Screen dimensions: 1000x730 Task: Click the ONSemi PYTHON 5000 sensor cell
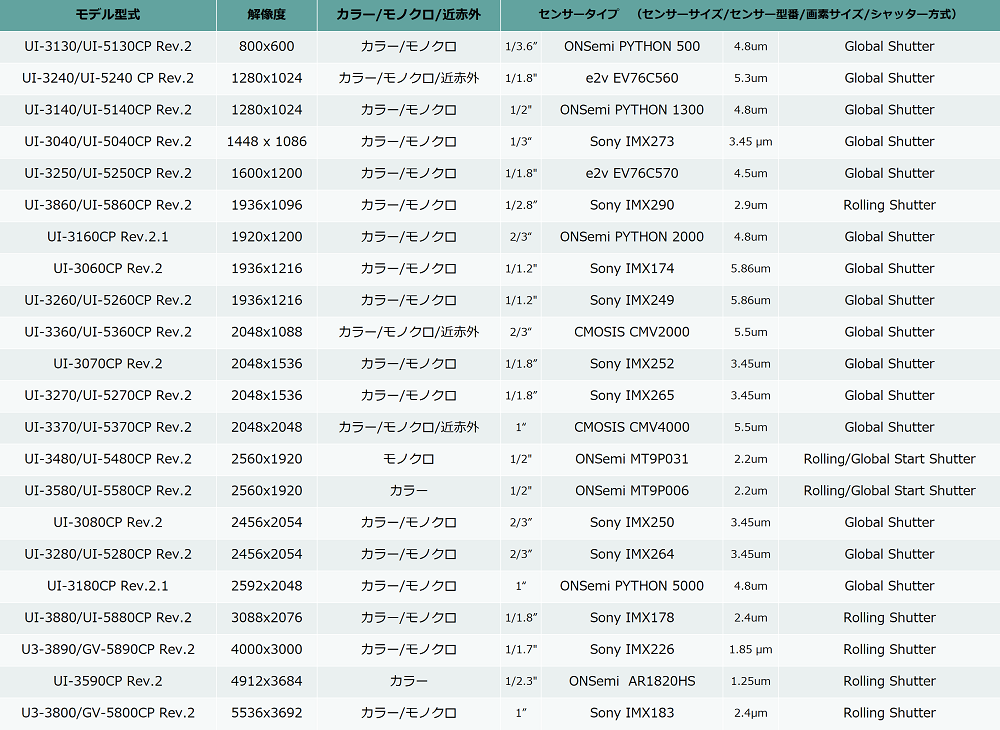click(632, 586)
